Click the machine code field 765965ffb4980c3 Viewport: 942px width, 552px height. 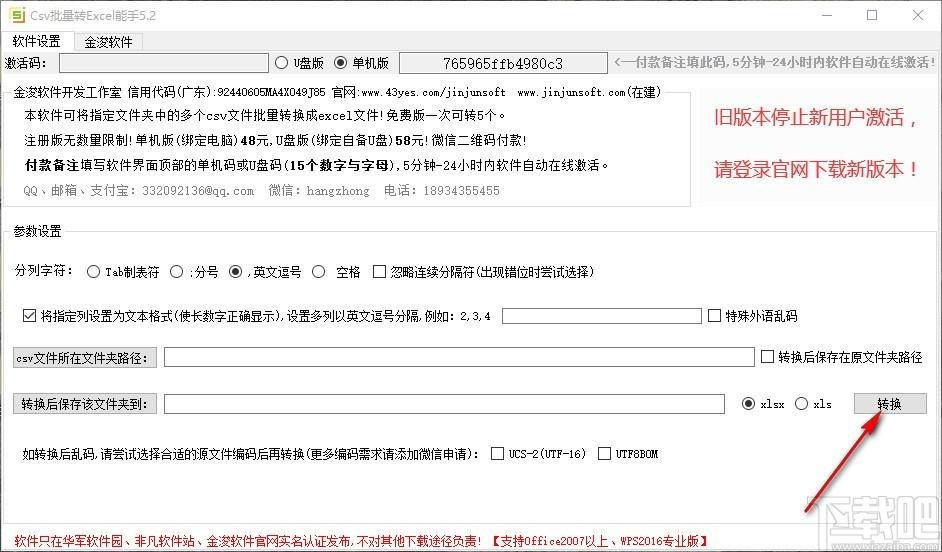coord(503,63)
